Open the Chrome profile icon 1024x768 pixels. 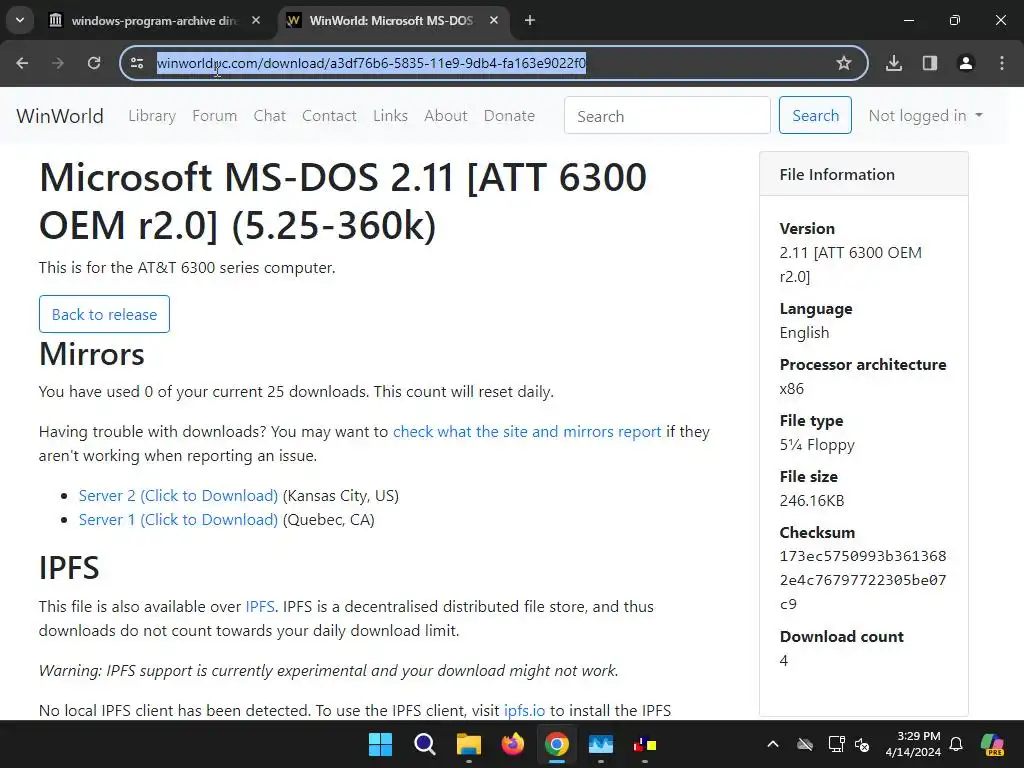[966, 63]
